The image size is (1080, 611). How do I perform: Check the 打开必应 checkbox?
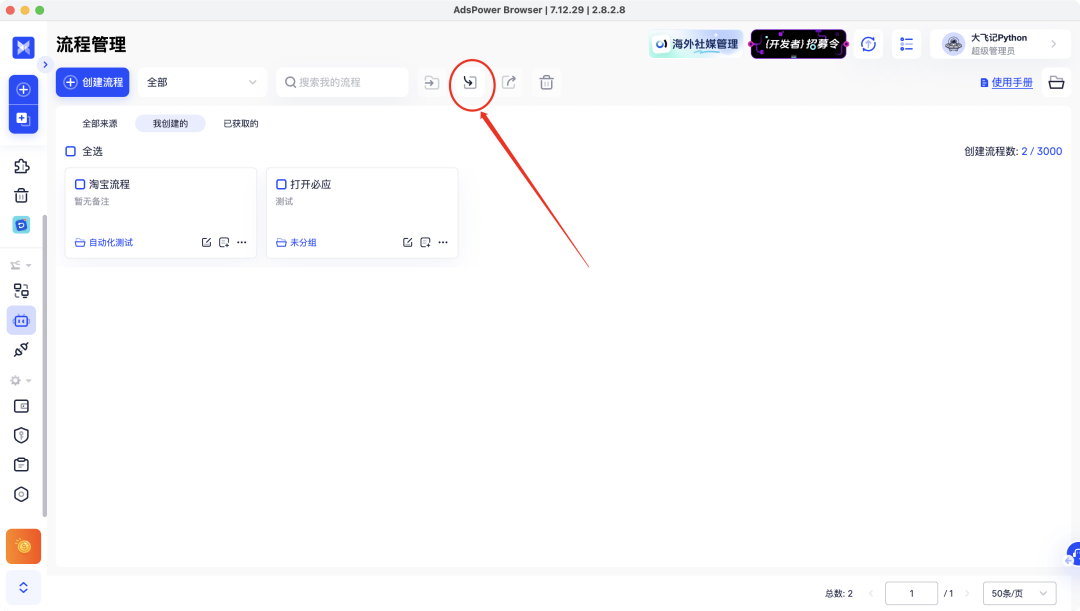click(x=281, y=184)
